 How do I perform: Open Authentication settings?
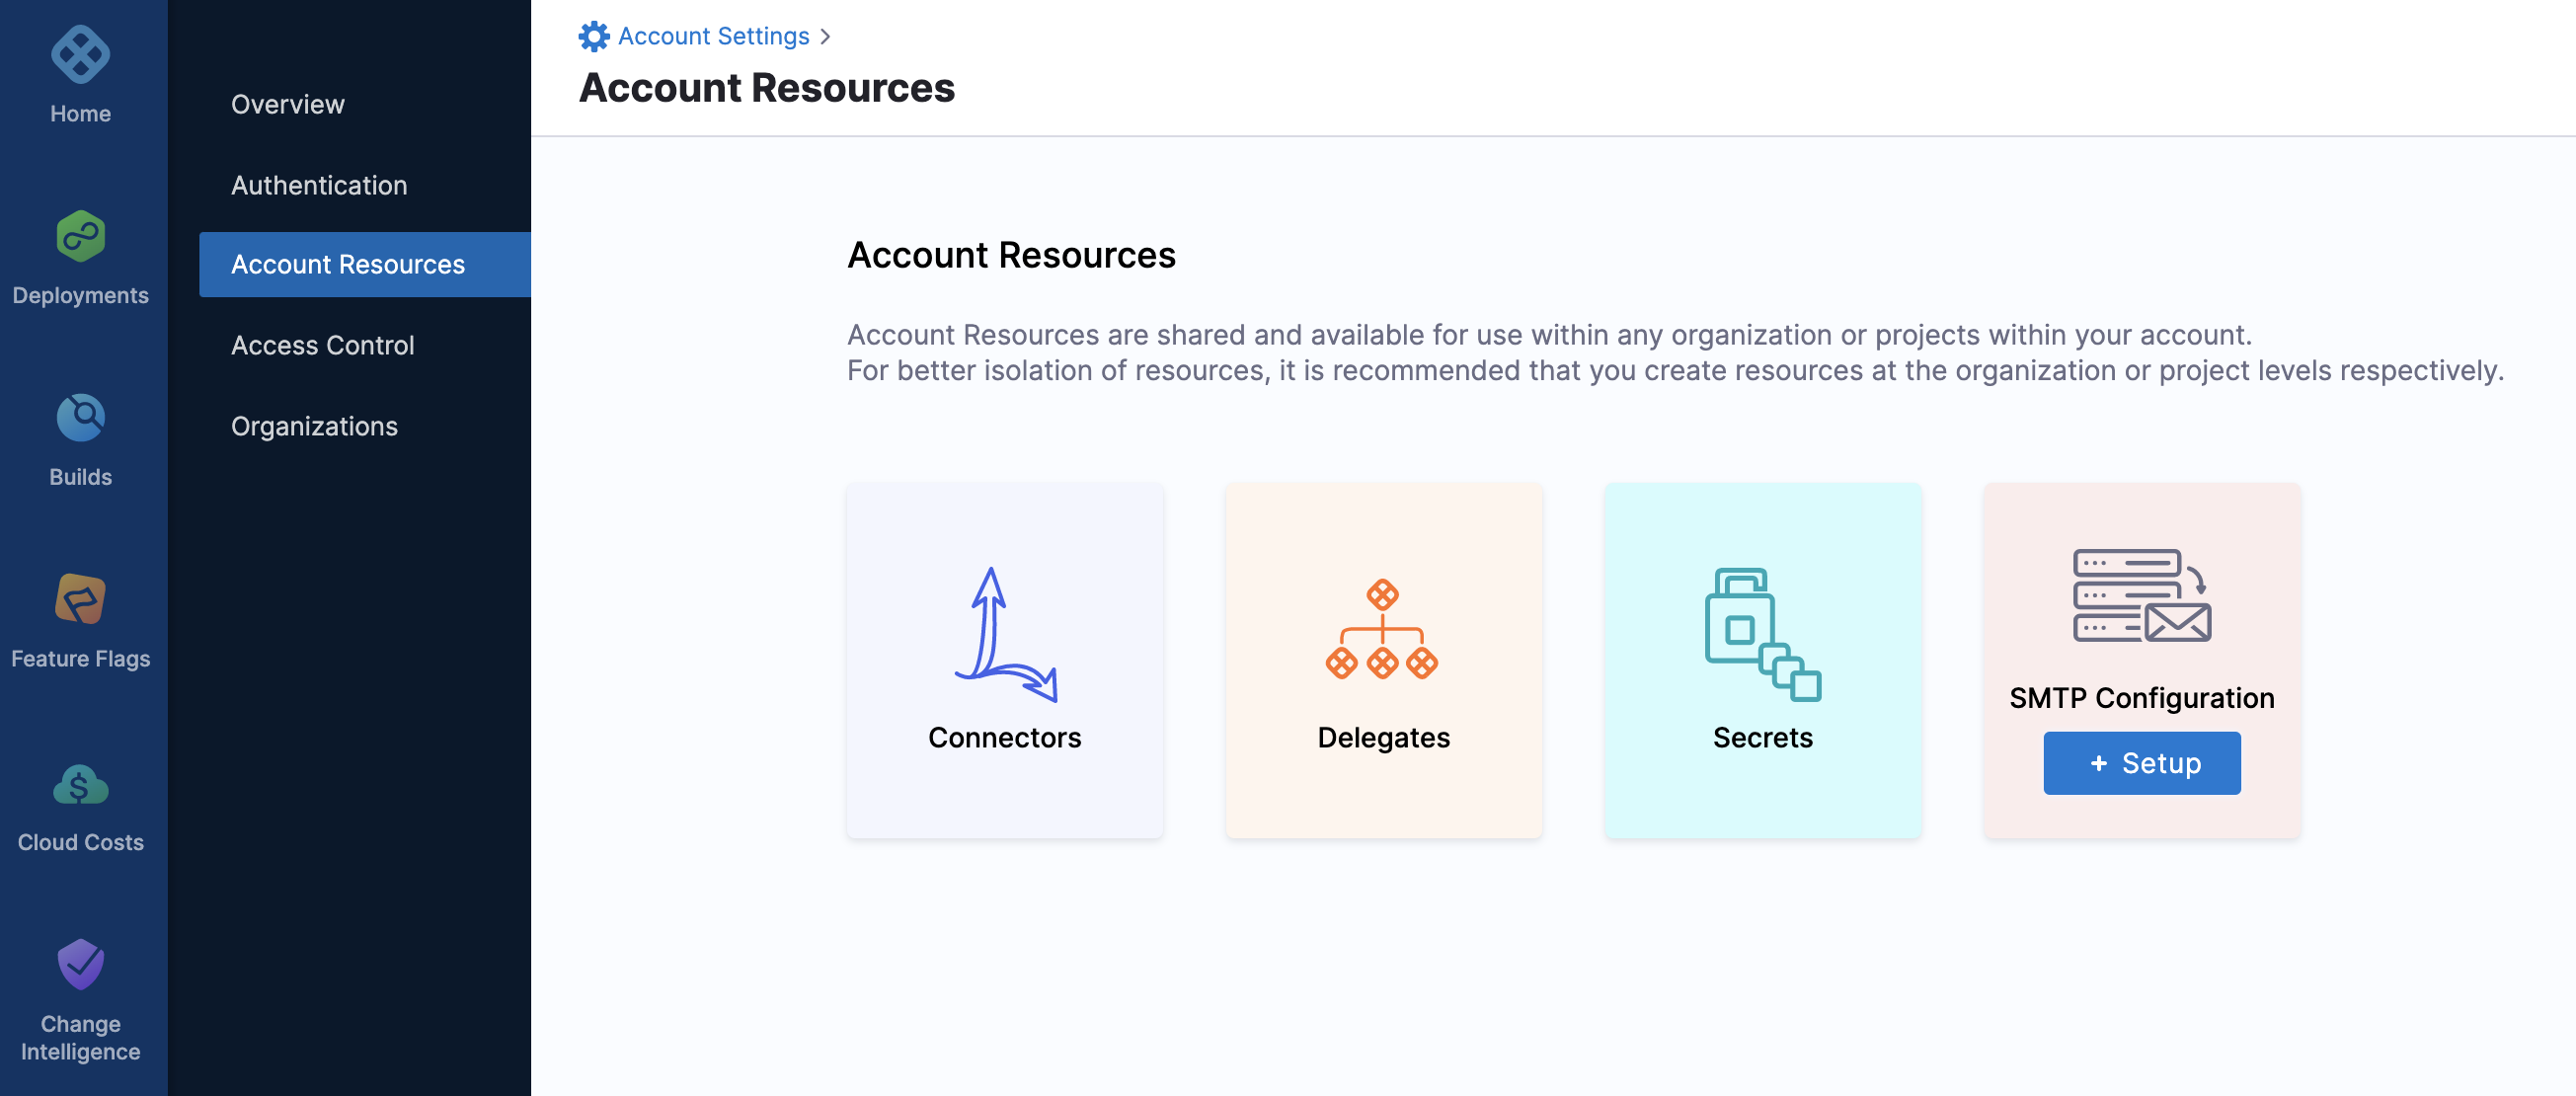(x=319, y=185)
